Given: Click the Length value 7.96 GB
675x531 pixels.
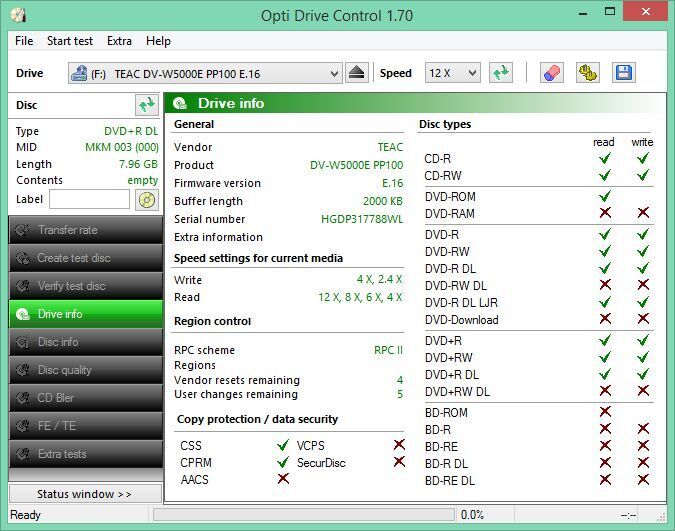Looking at the screenshot, I should (x=138, y=164).
